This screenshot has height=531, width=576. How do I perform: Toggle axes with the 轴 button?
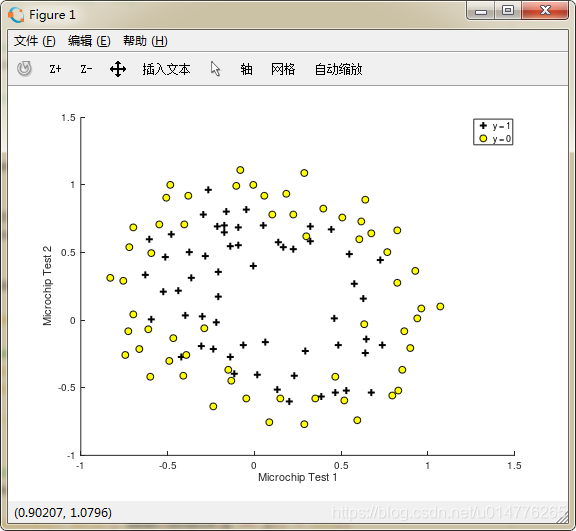coord(246,69)
